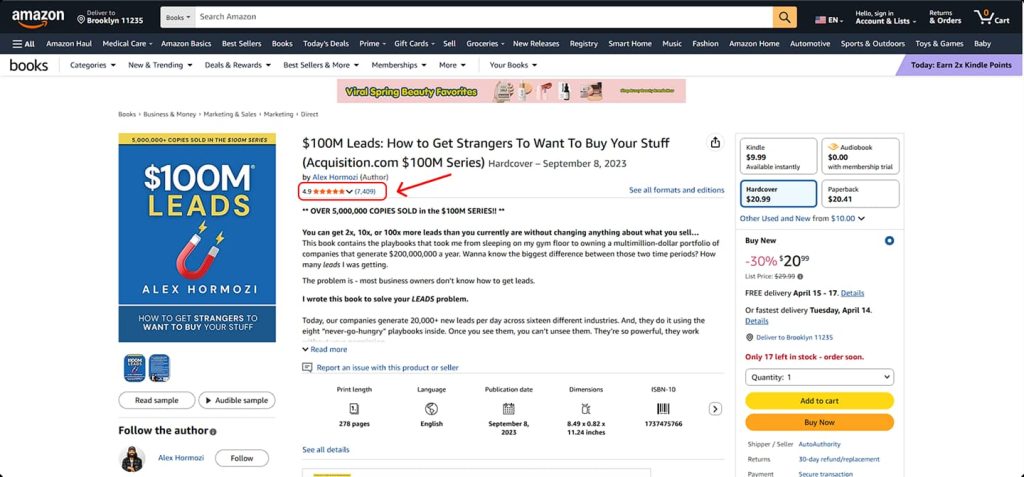Click the back cover thumbnail
This screenshot has height=477, width=1024.
point(159,368)
